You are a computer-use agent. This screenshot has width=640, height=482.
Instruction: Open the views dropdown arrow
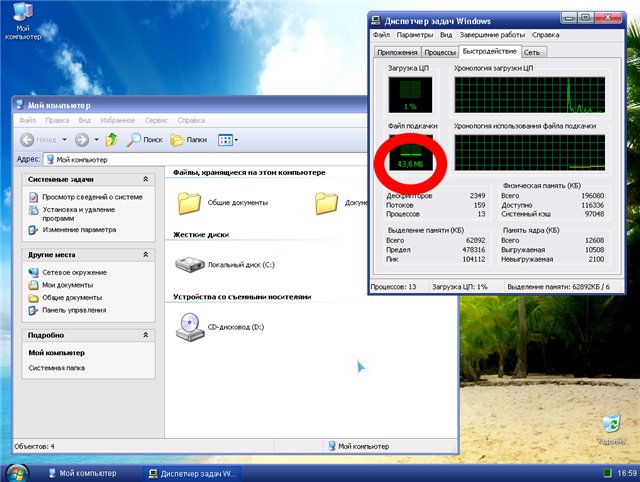pyautogui.click(x=236, y=140)
